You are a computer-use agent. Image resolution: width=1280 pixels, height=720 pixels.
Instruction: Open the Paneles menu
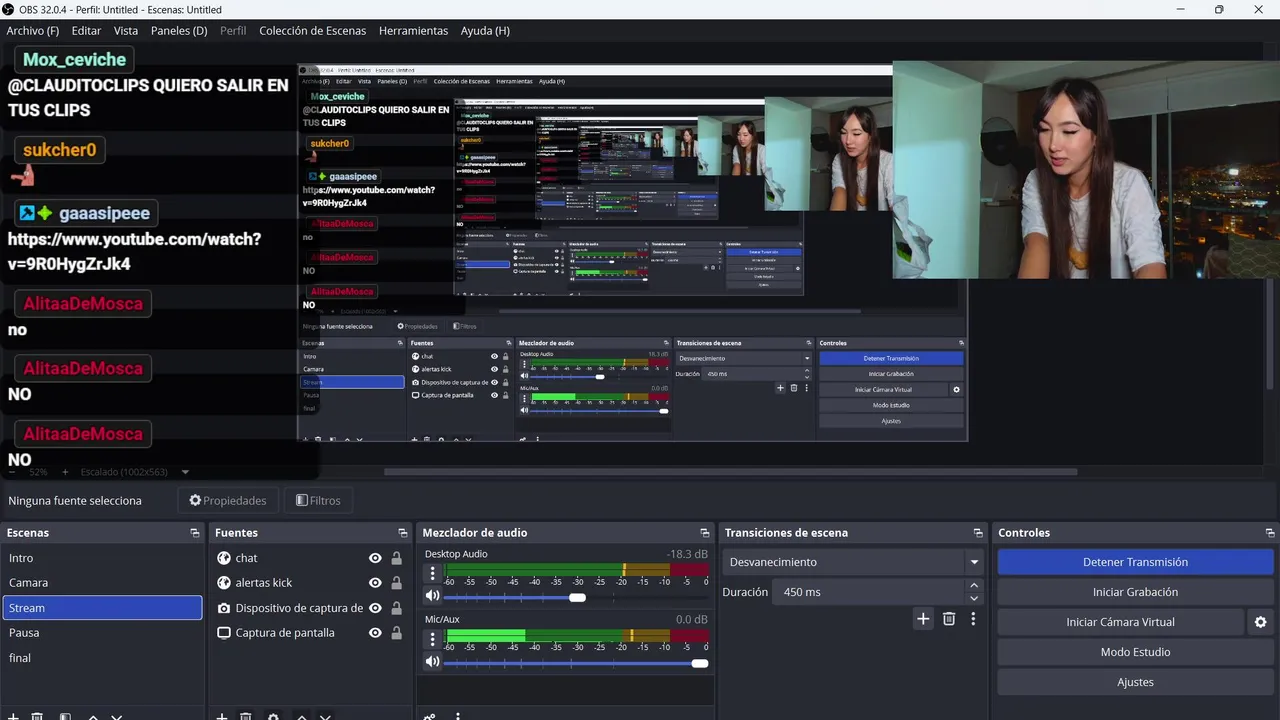coord(179,31)
